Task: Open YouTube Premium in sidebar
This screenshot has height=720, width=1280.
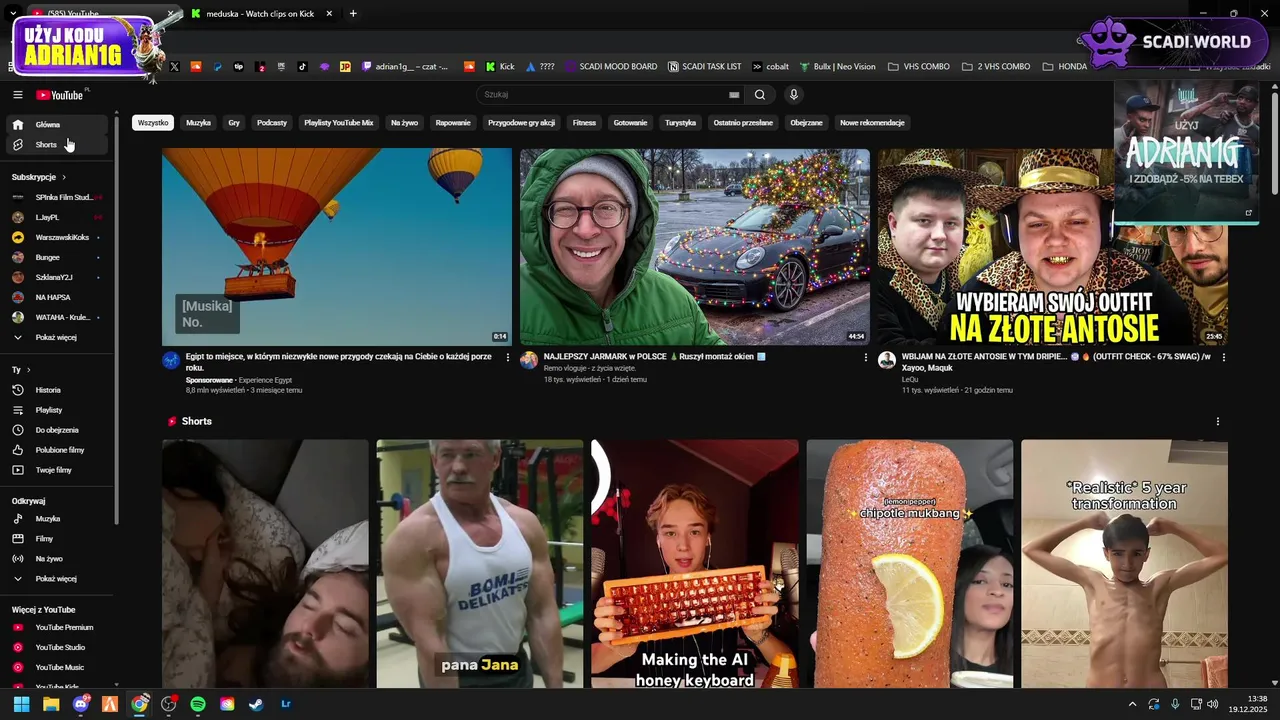Action: 57,628
